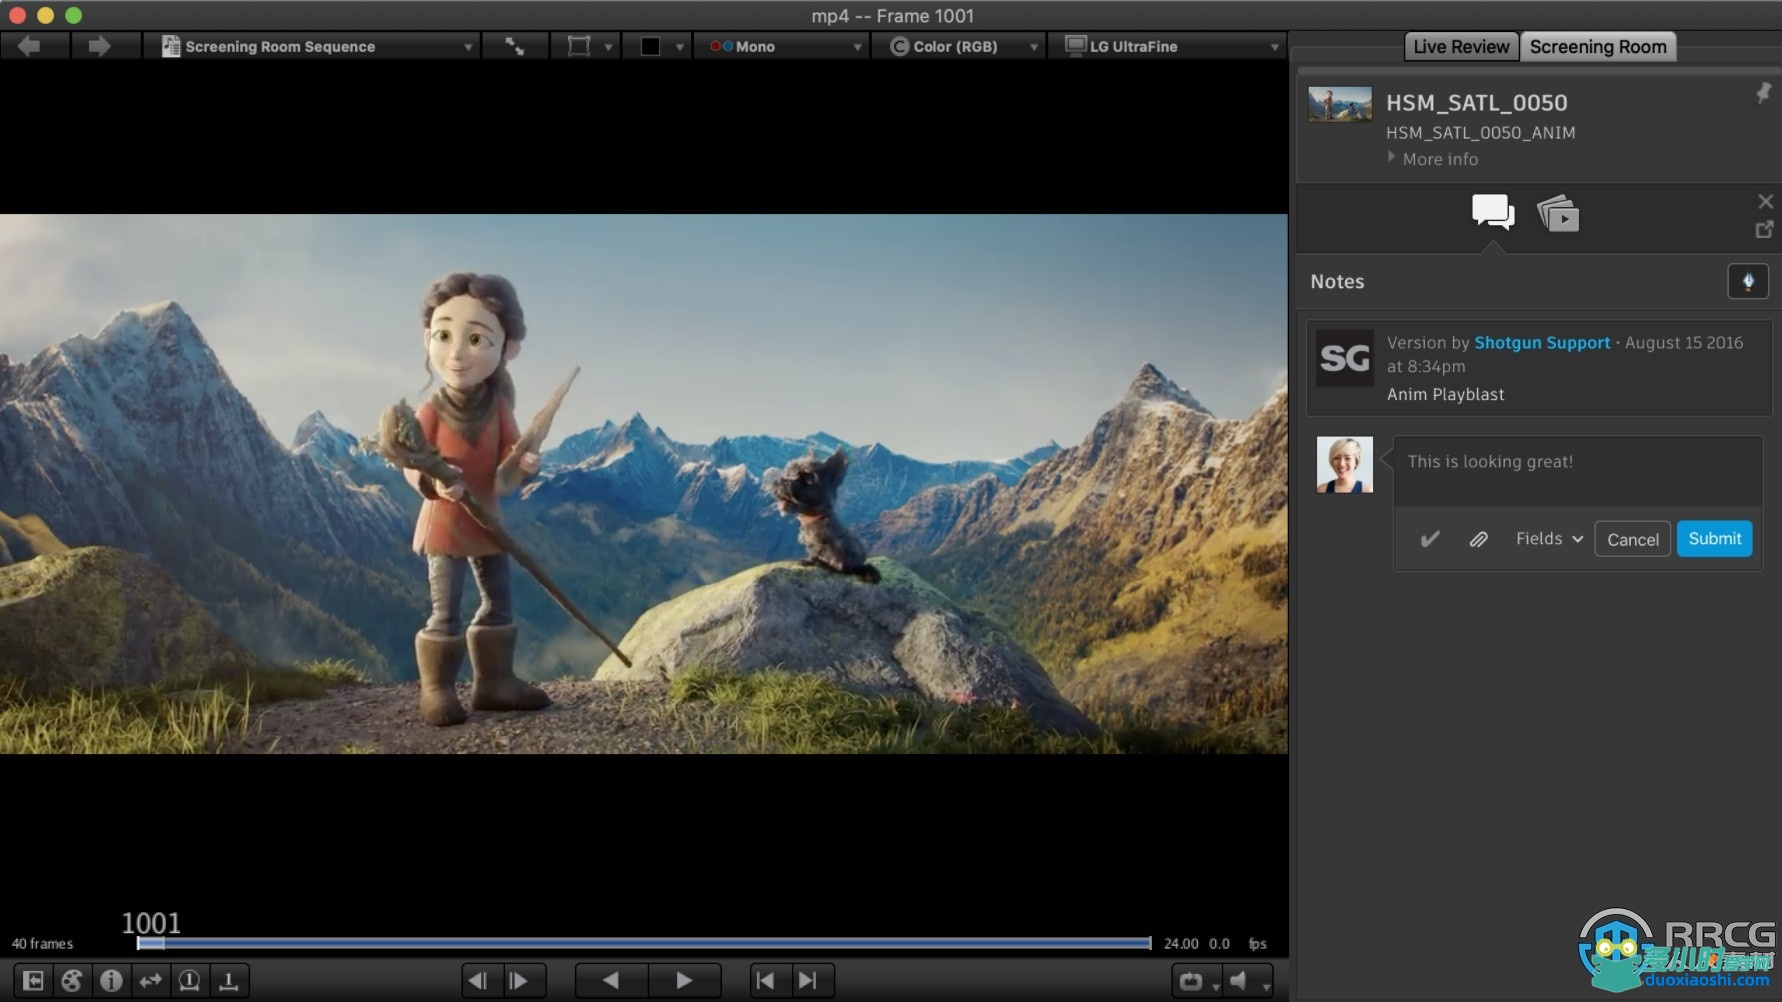Viewport: 1782px width, 1002px height.
Task: Click into the note text field
Action: pos(1577,471)
